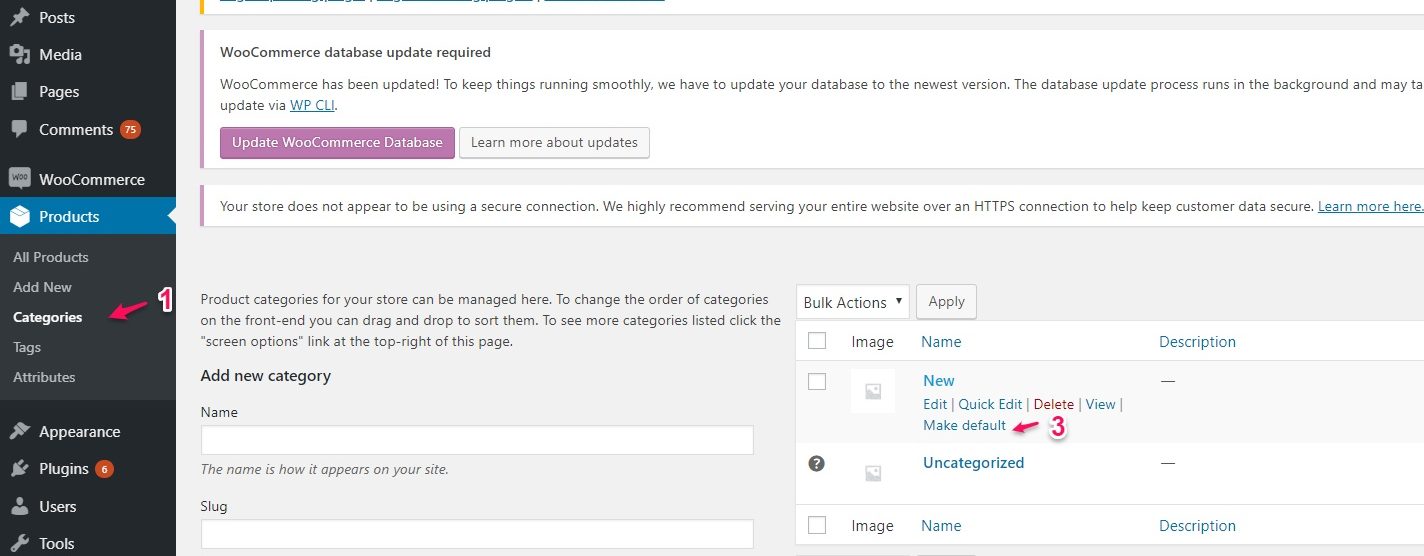Sort by Description in table header
This screenshot has width=1424, height=556.
pyautogui.click(x=1197, y=341)
